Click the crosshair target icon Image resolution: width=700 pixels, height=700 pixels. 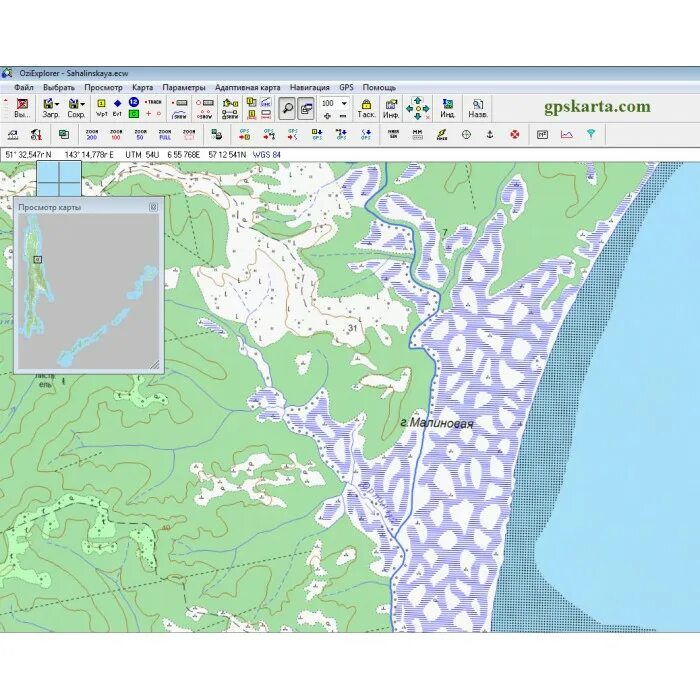[466, 134]
